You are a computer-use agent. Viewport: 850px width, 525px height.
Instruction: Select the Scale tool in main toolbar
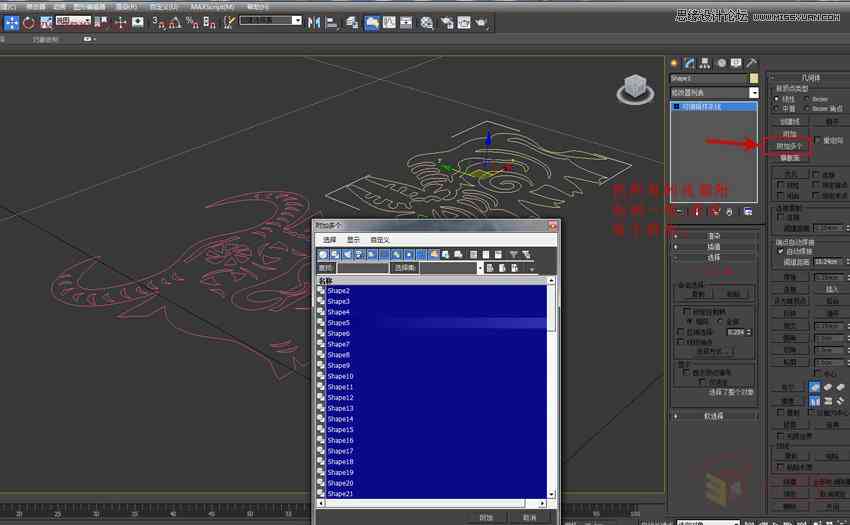click(46, 23)
